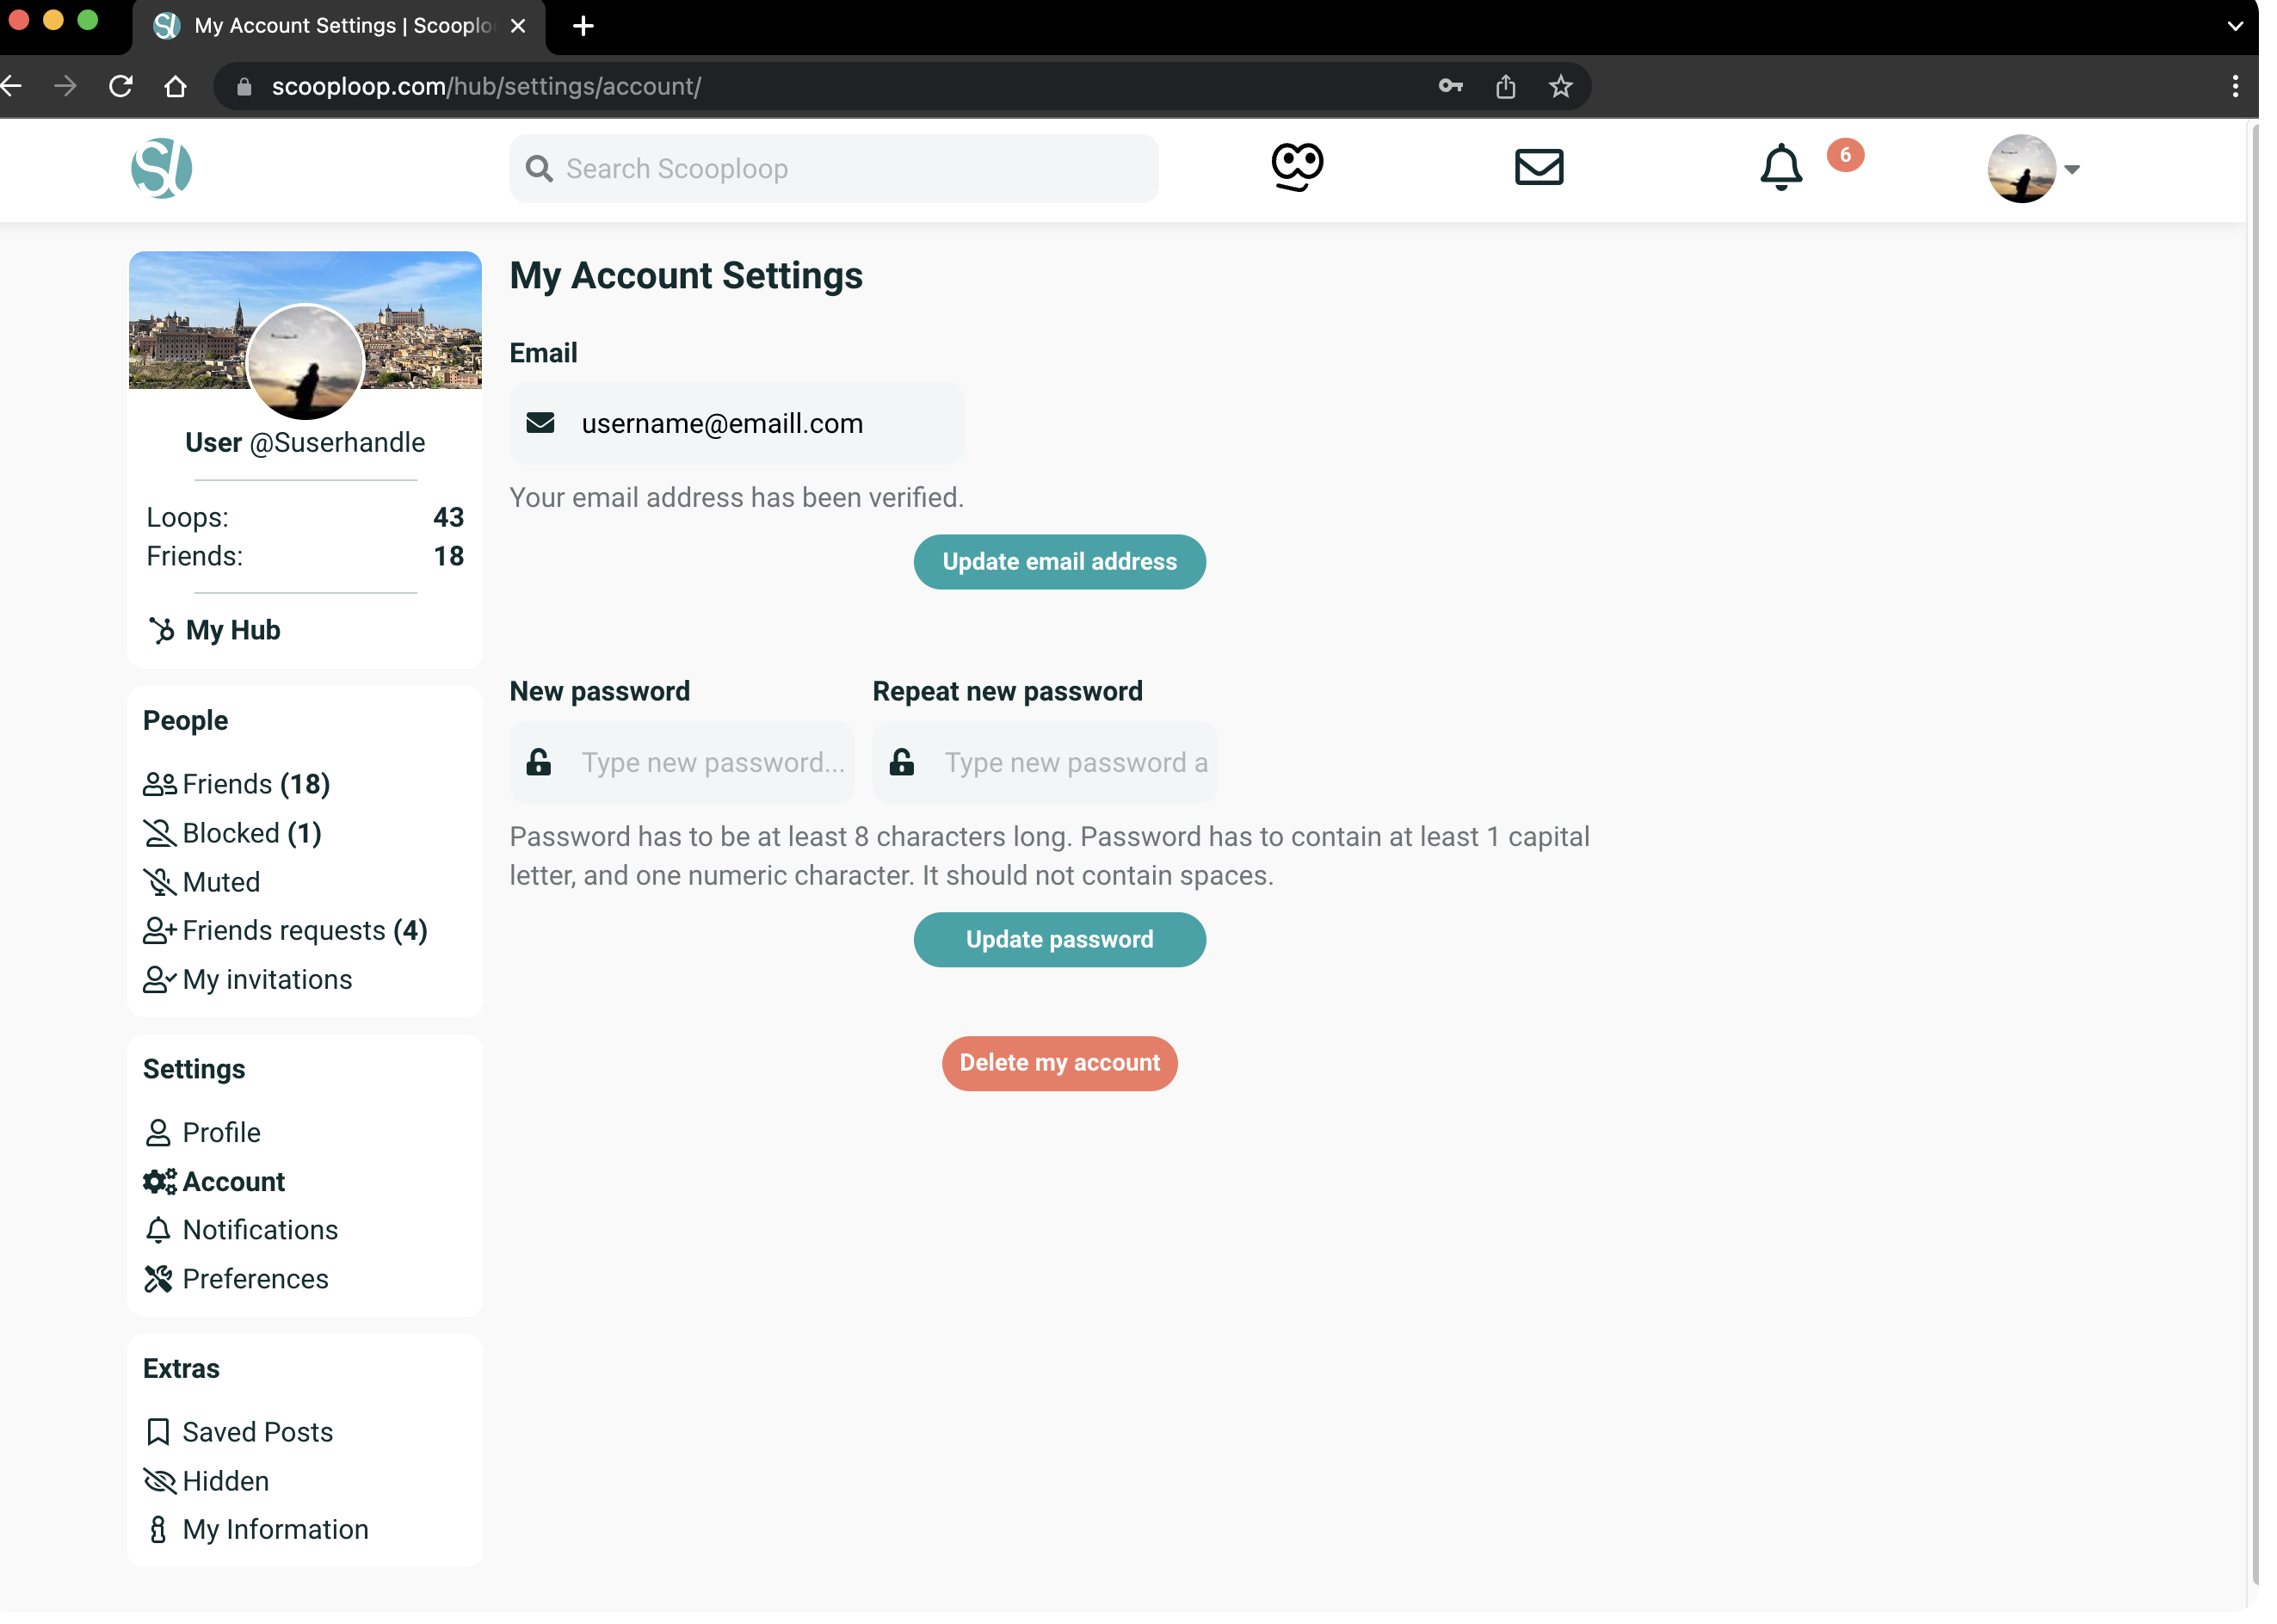Click the Friends people icon

point(160,785)
